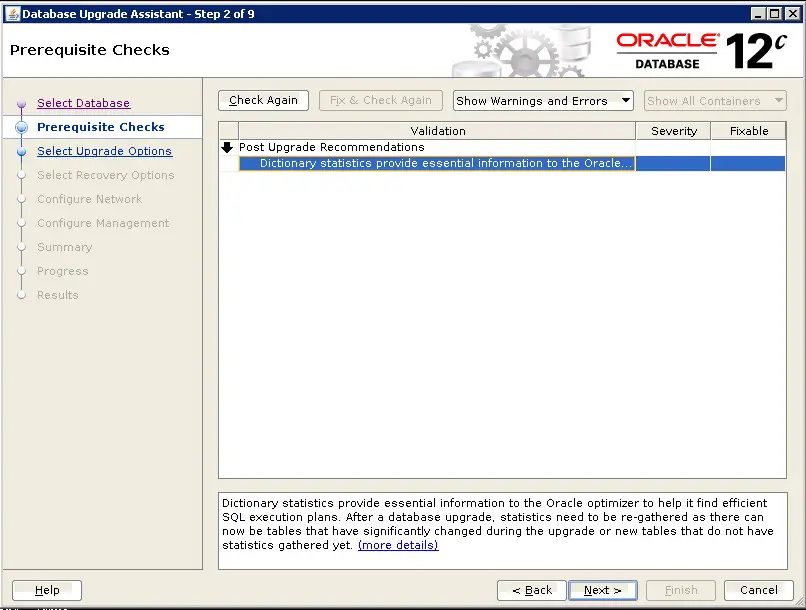Click the Select Upgrade Options step bullet icon
The image size is (806, 610).
(21, 152)
